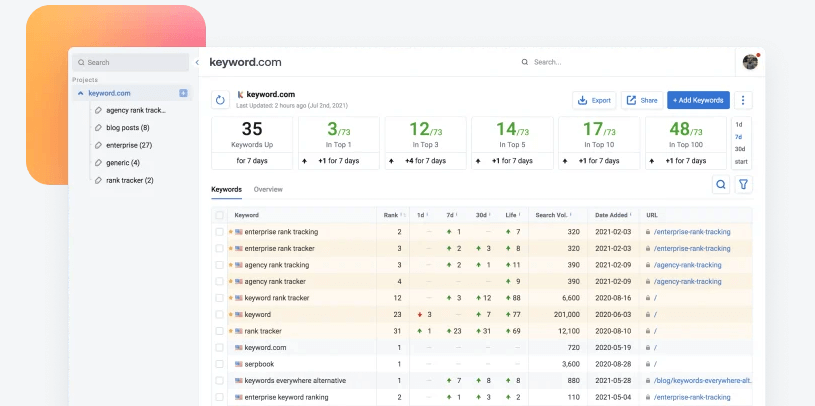The image size is (815, 406).
Task: Open the table search magnifier icon
Action: pyautogui.click(x=720, y=184)
